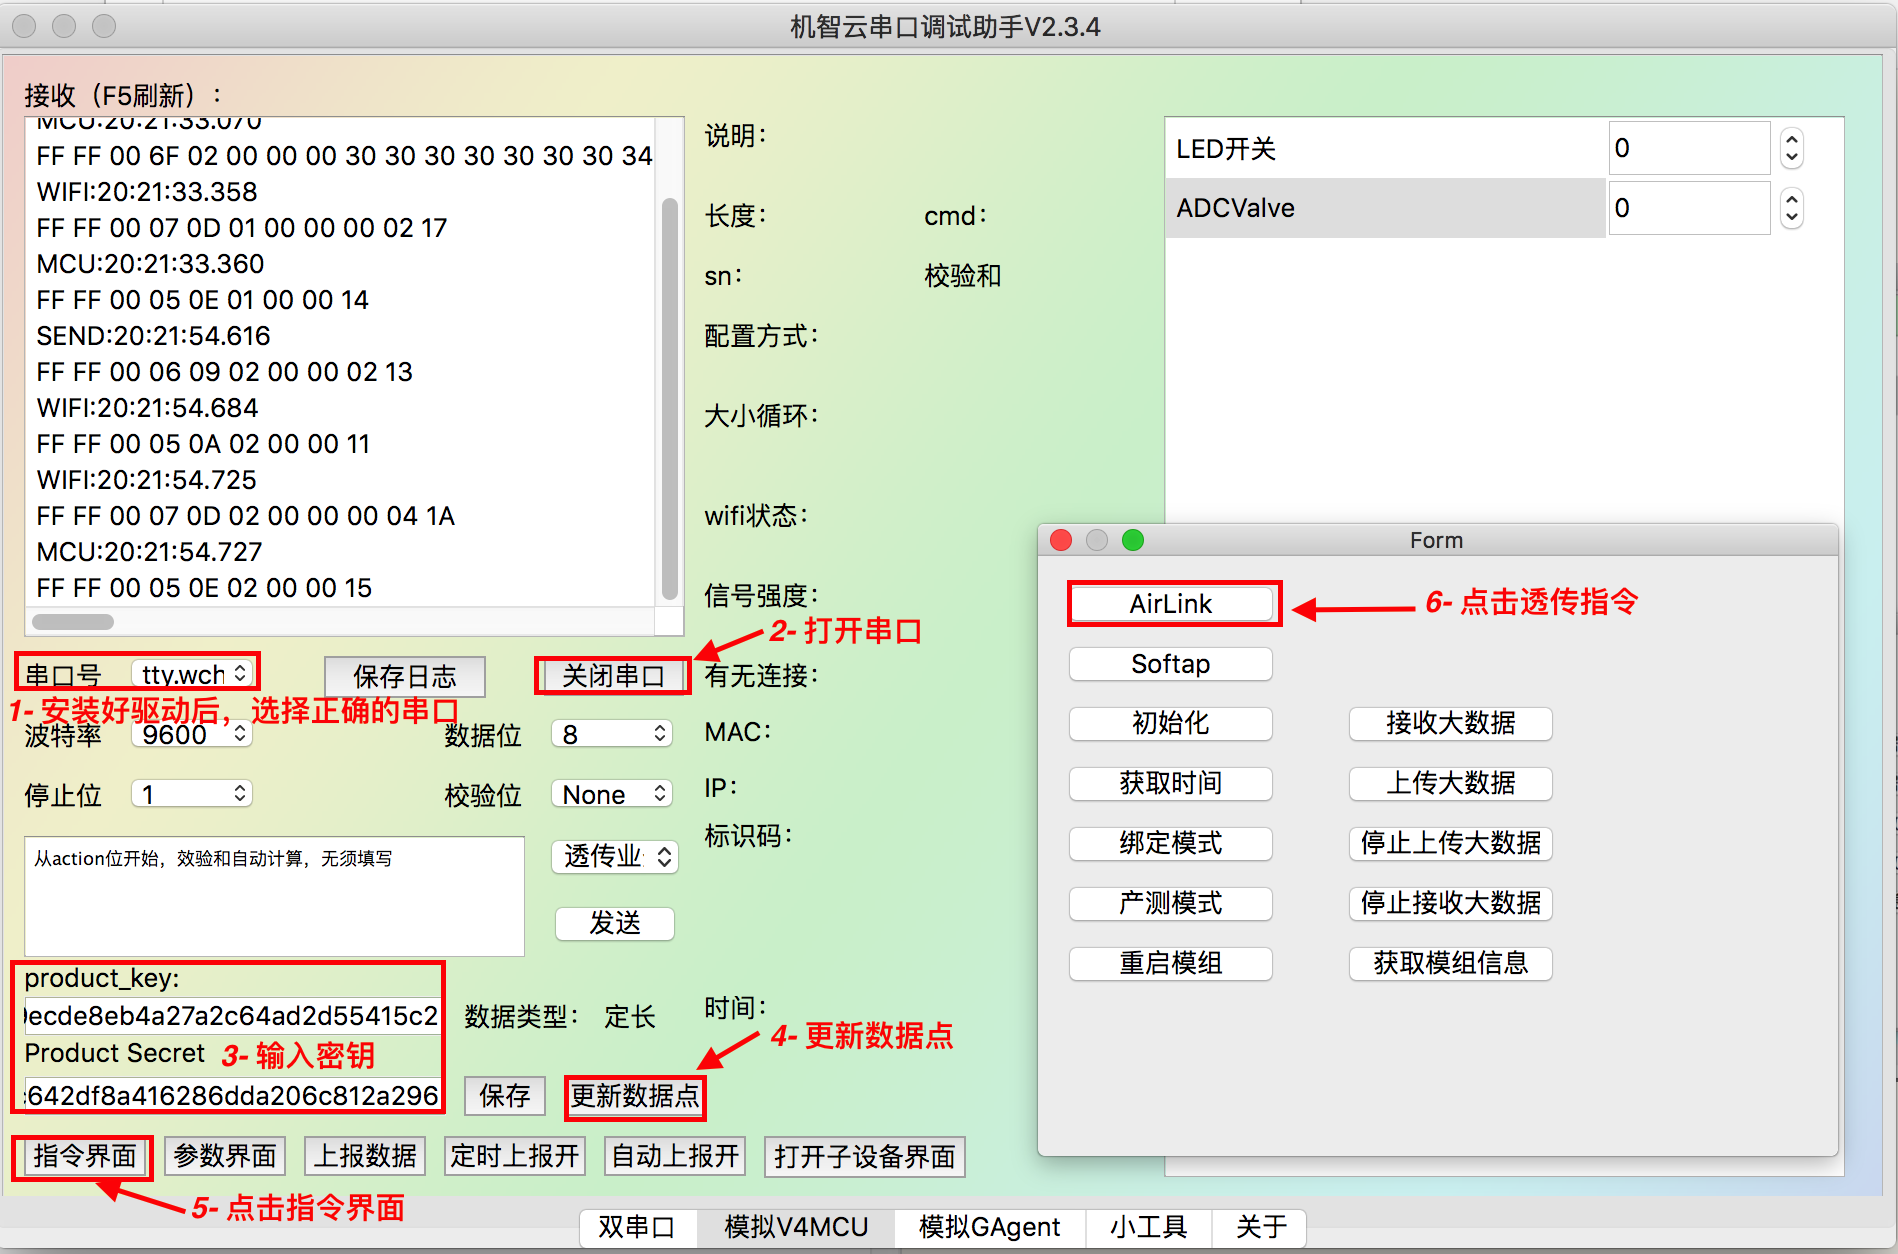Click the 获取模组信息 button
The width and height of the screenshot is (1898, 1254).
coord(1449,963)
